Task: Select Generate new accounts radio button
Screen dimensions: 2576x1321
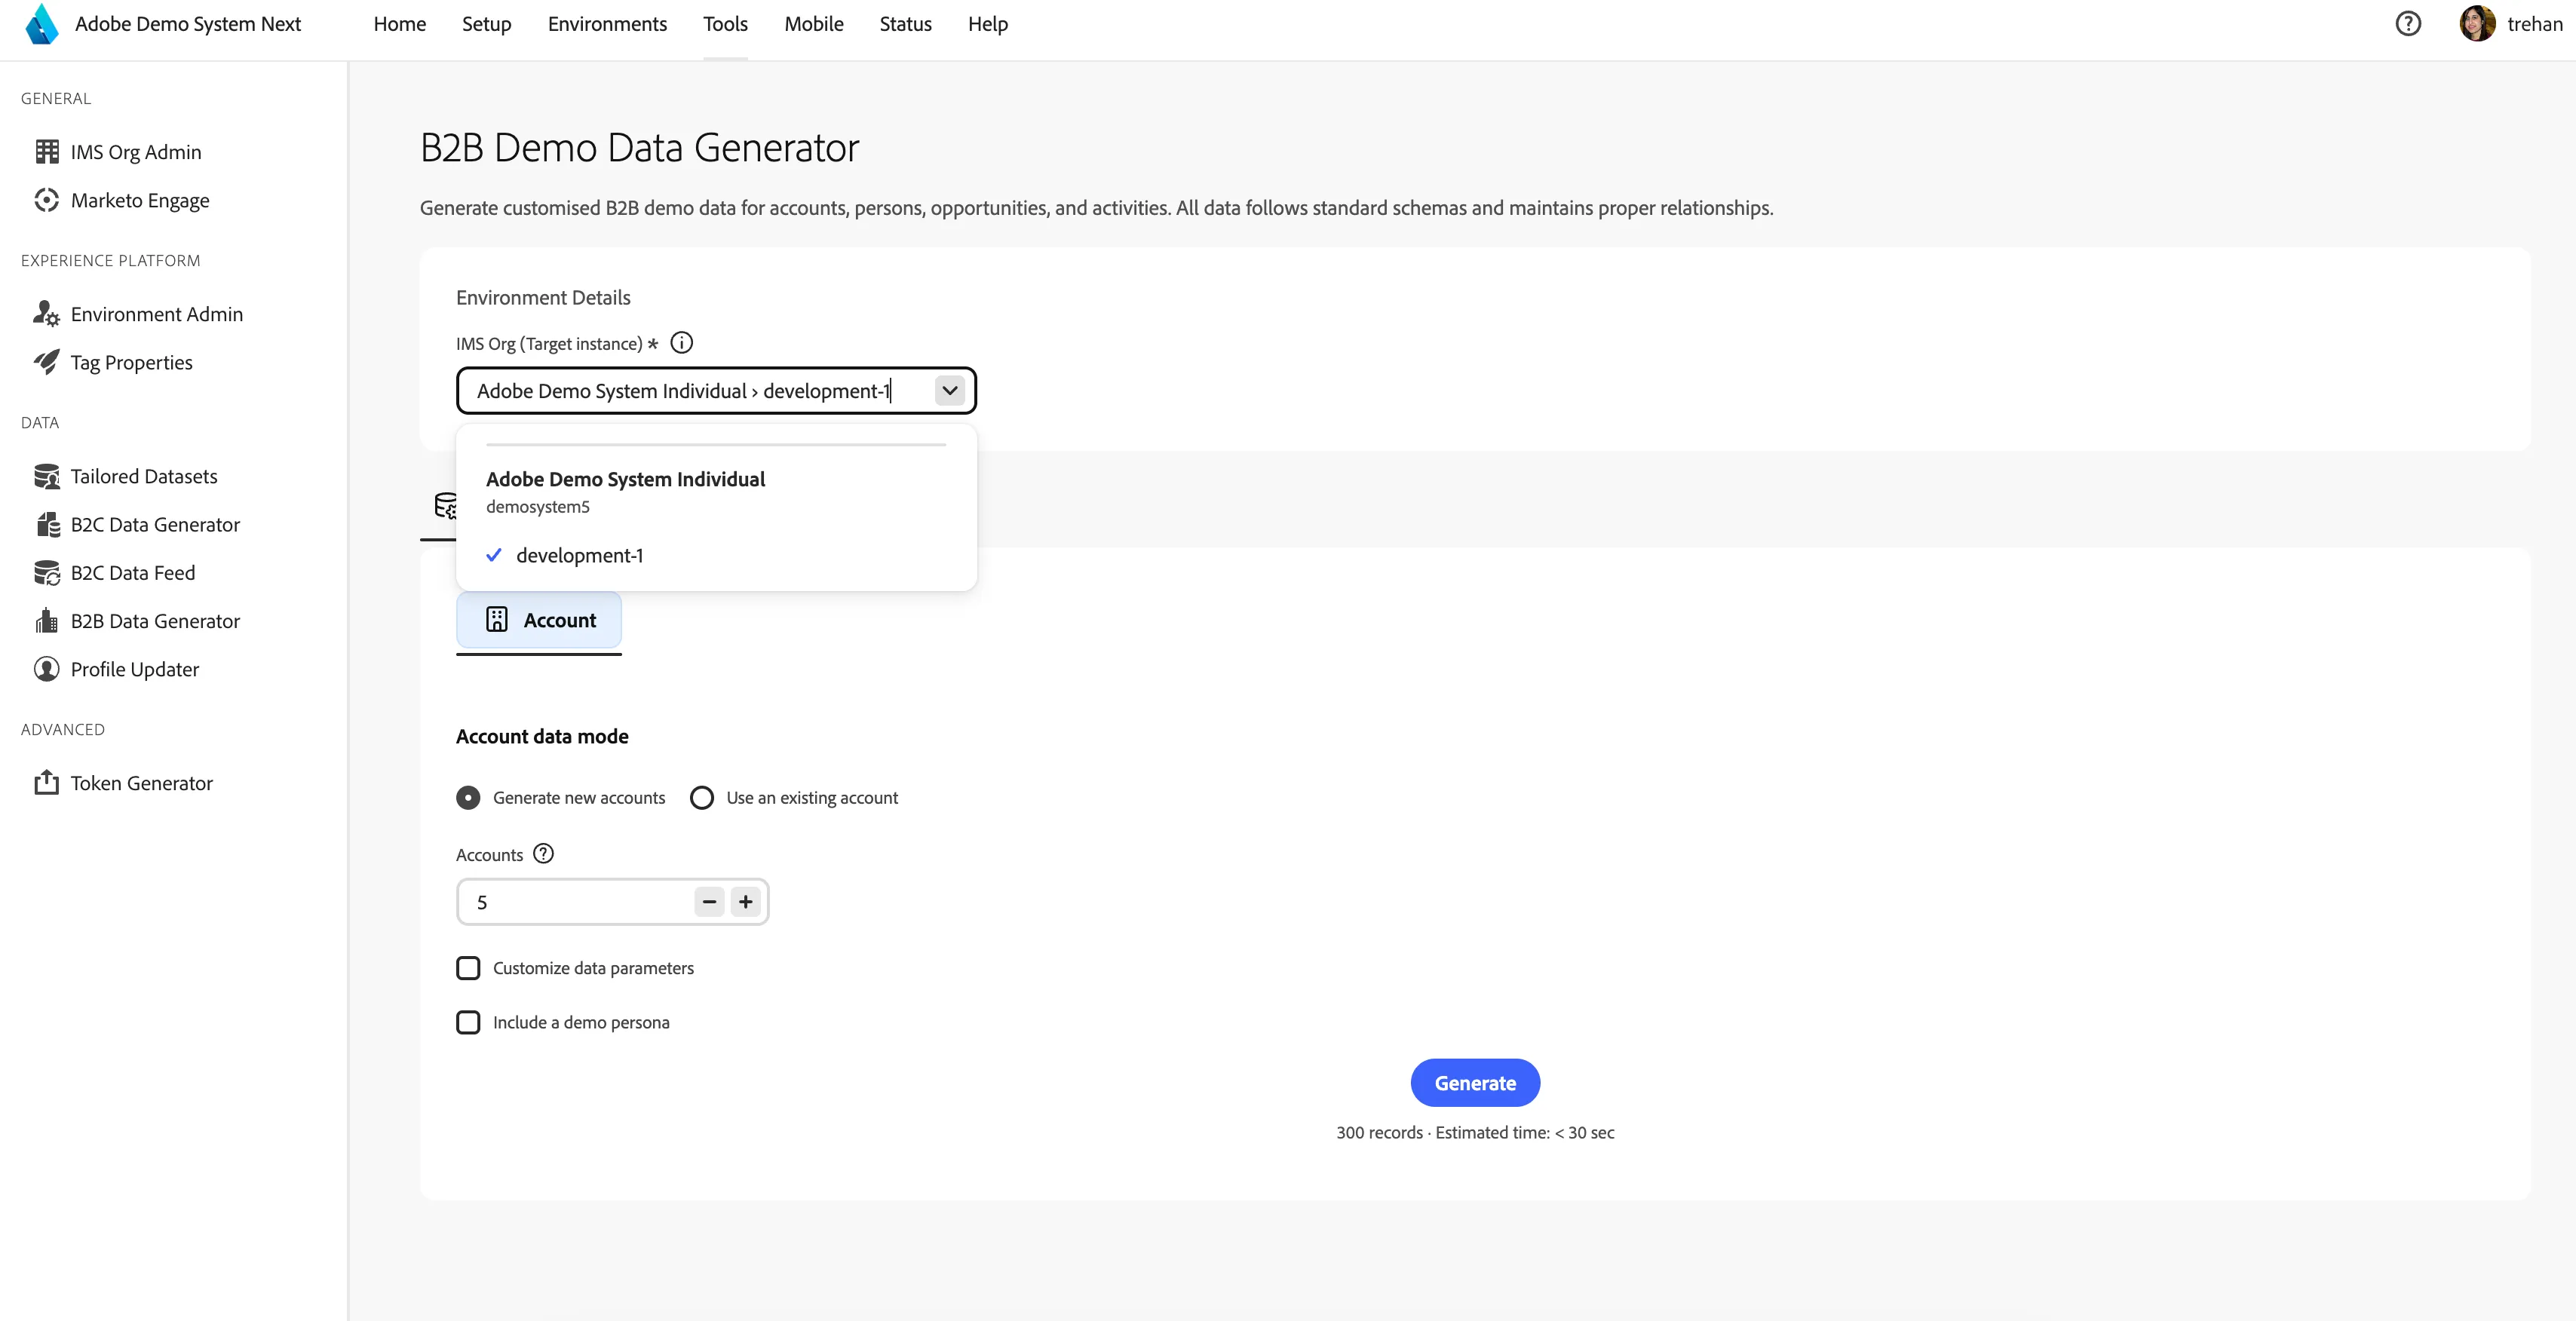Action: [x=468, y=798]
